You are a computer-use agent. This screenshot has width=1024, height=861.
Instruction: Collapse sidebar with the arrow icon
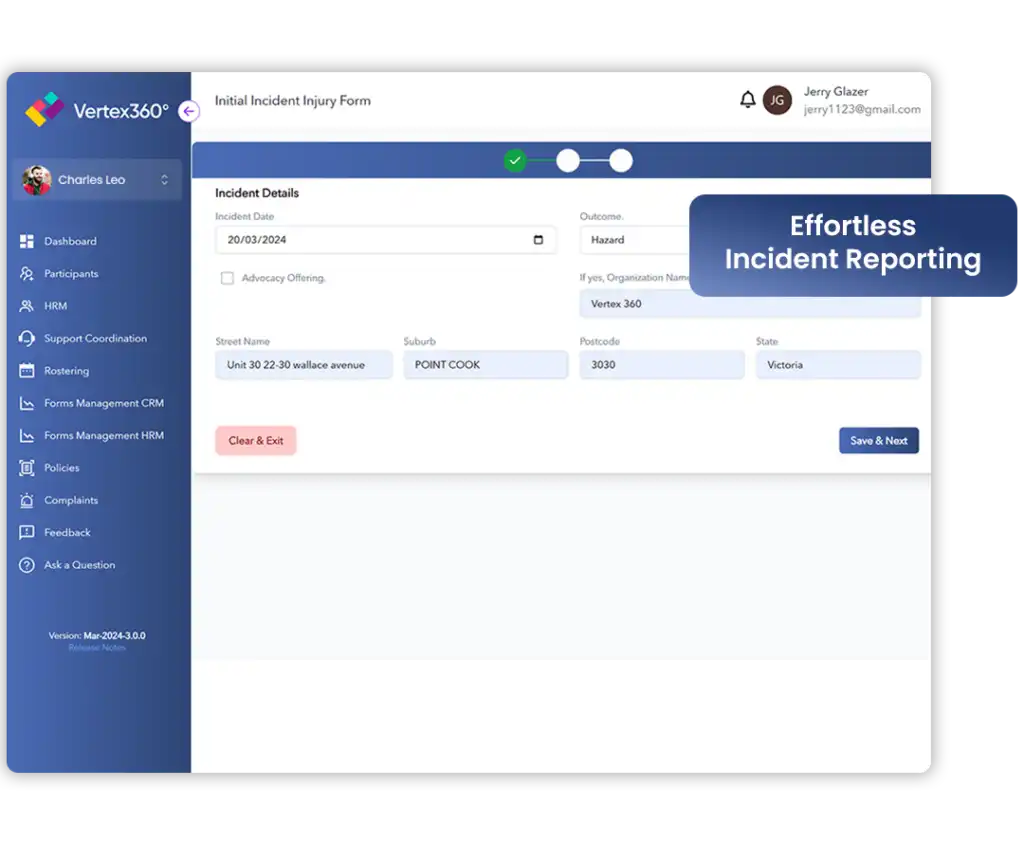(x=189, y=111)
